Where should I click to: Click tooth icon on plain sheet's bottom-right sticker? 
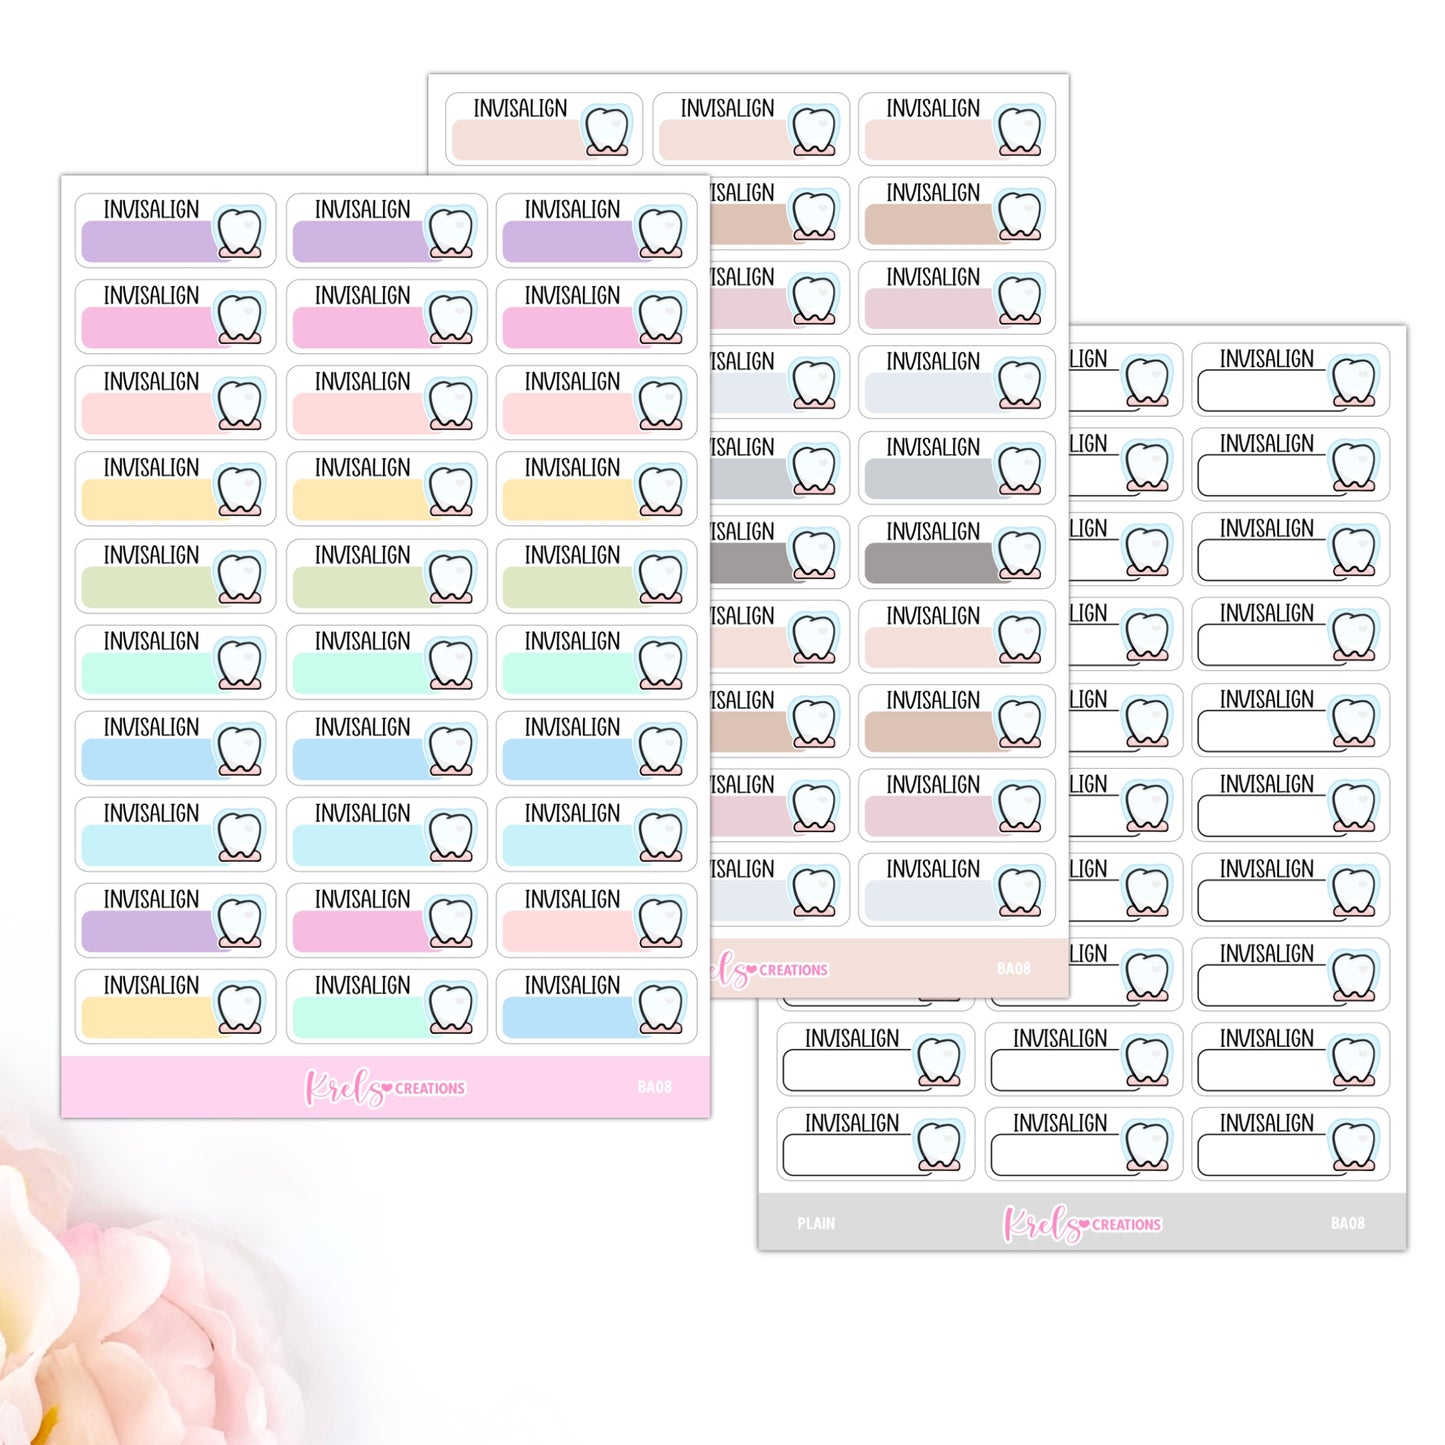coord(1353,1147)
